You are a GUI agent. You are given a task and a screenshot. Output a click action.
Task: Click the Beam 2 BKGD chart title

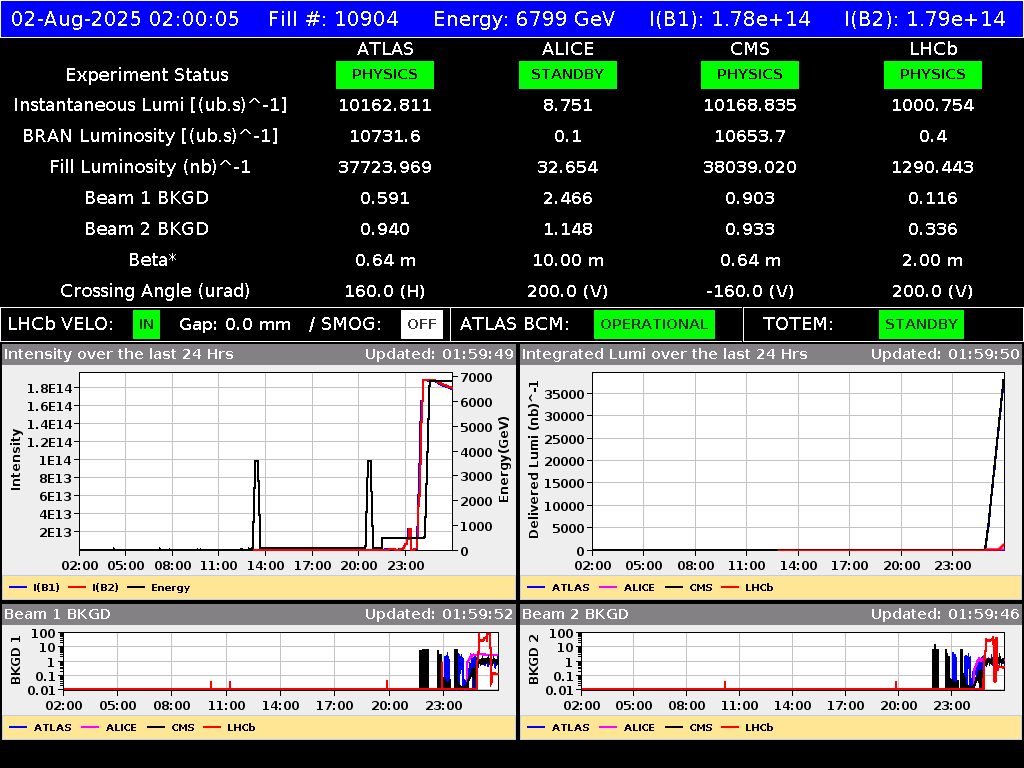click(x=575, y=614)
